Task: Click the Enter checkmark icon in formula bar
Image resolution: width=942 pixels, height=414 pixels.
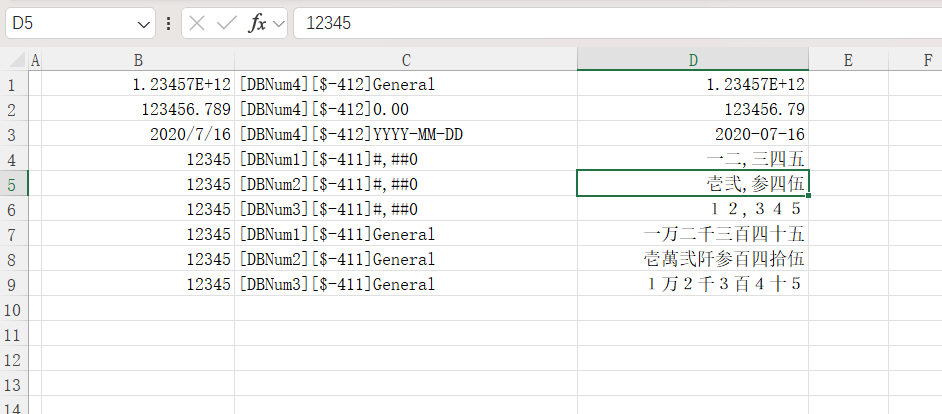Action: (x=226, y=23)
